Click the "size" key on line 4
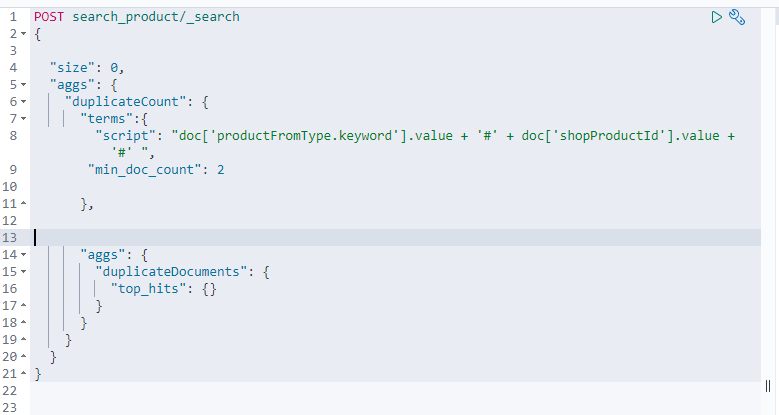Screen dimensions: 779x415 click(72, 68)
